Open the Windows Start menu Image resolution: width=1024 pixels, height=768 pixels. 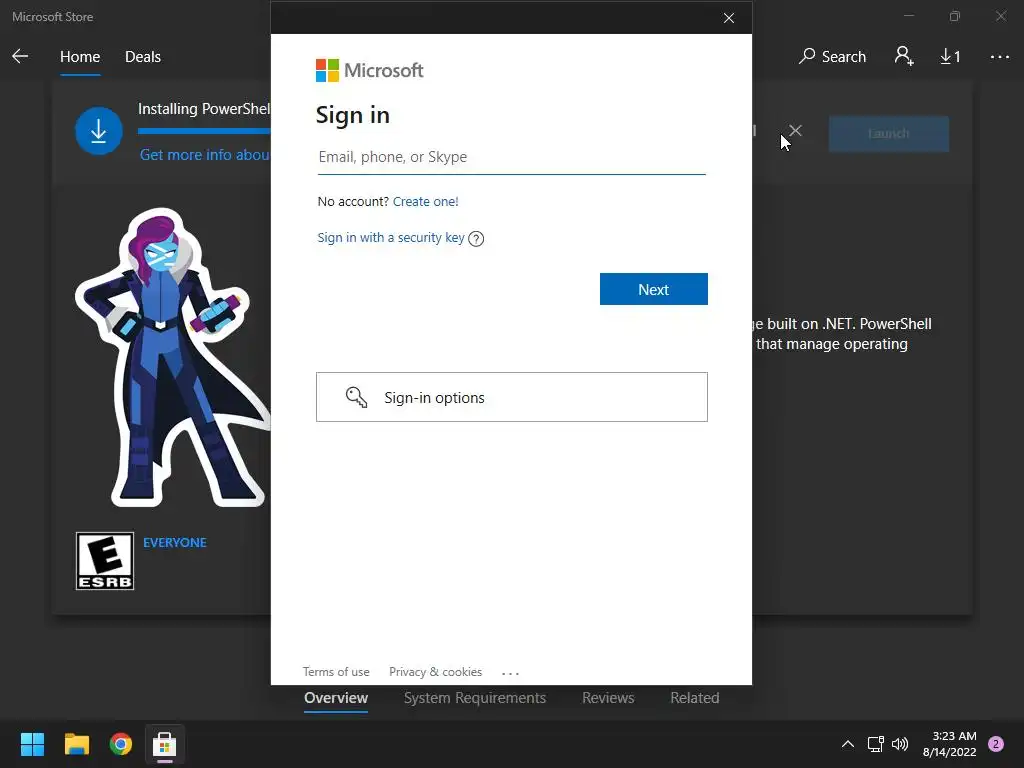point(32,744)
